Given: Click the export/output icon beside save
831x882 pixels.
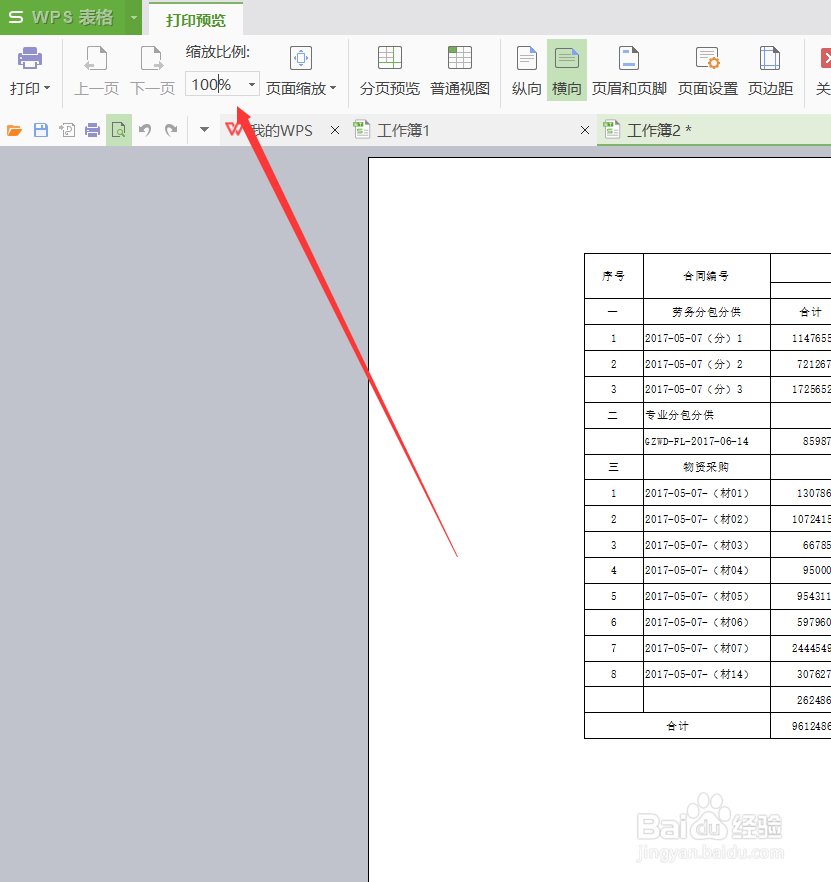Looking at the screenshot, I should (67, 130).
